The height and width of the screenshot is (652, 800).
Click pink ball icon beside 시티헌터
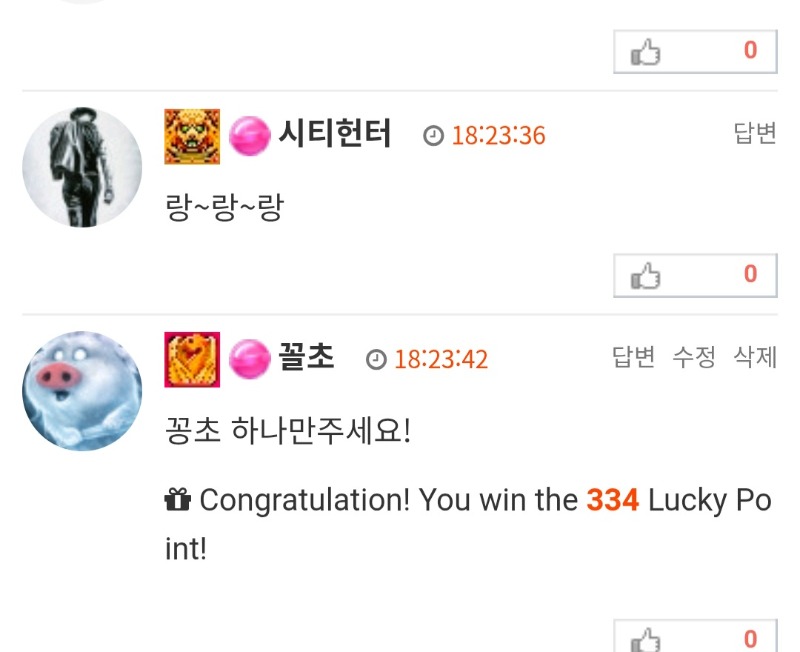(x=249, y=136)
